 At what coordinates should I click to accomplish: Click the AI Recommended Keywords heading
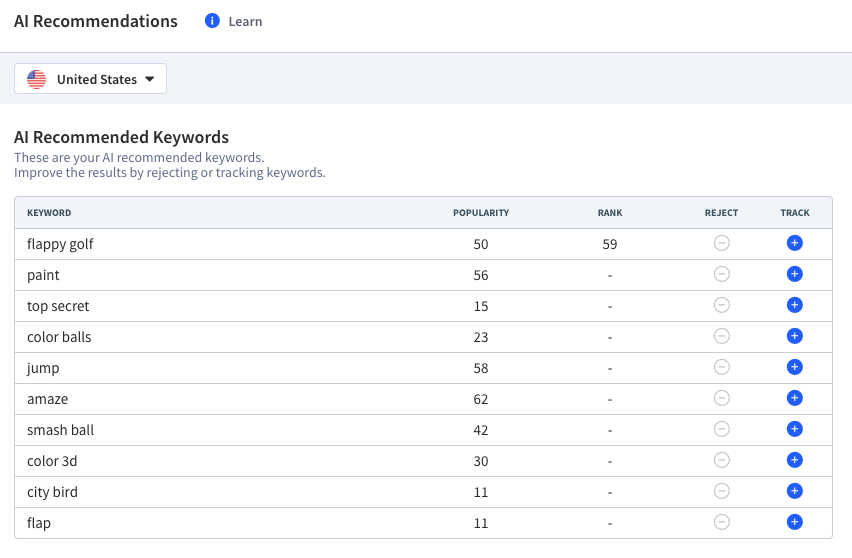tap(121, 137)
